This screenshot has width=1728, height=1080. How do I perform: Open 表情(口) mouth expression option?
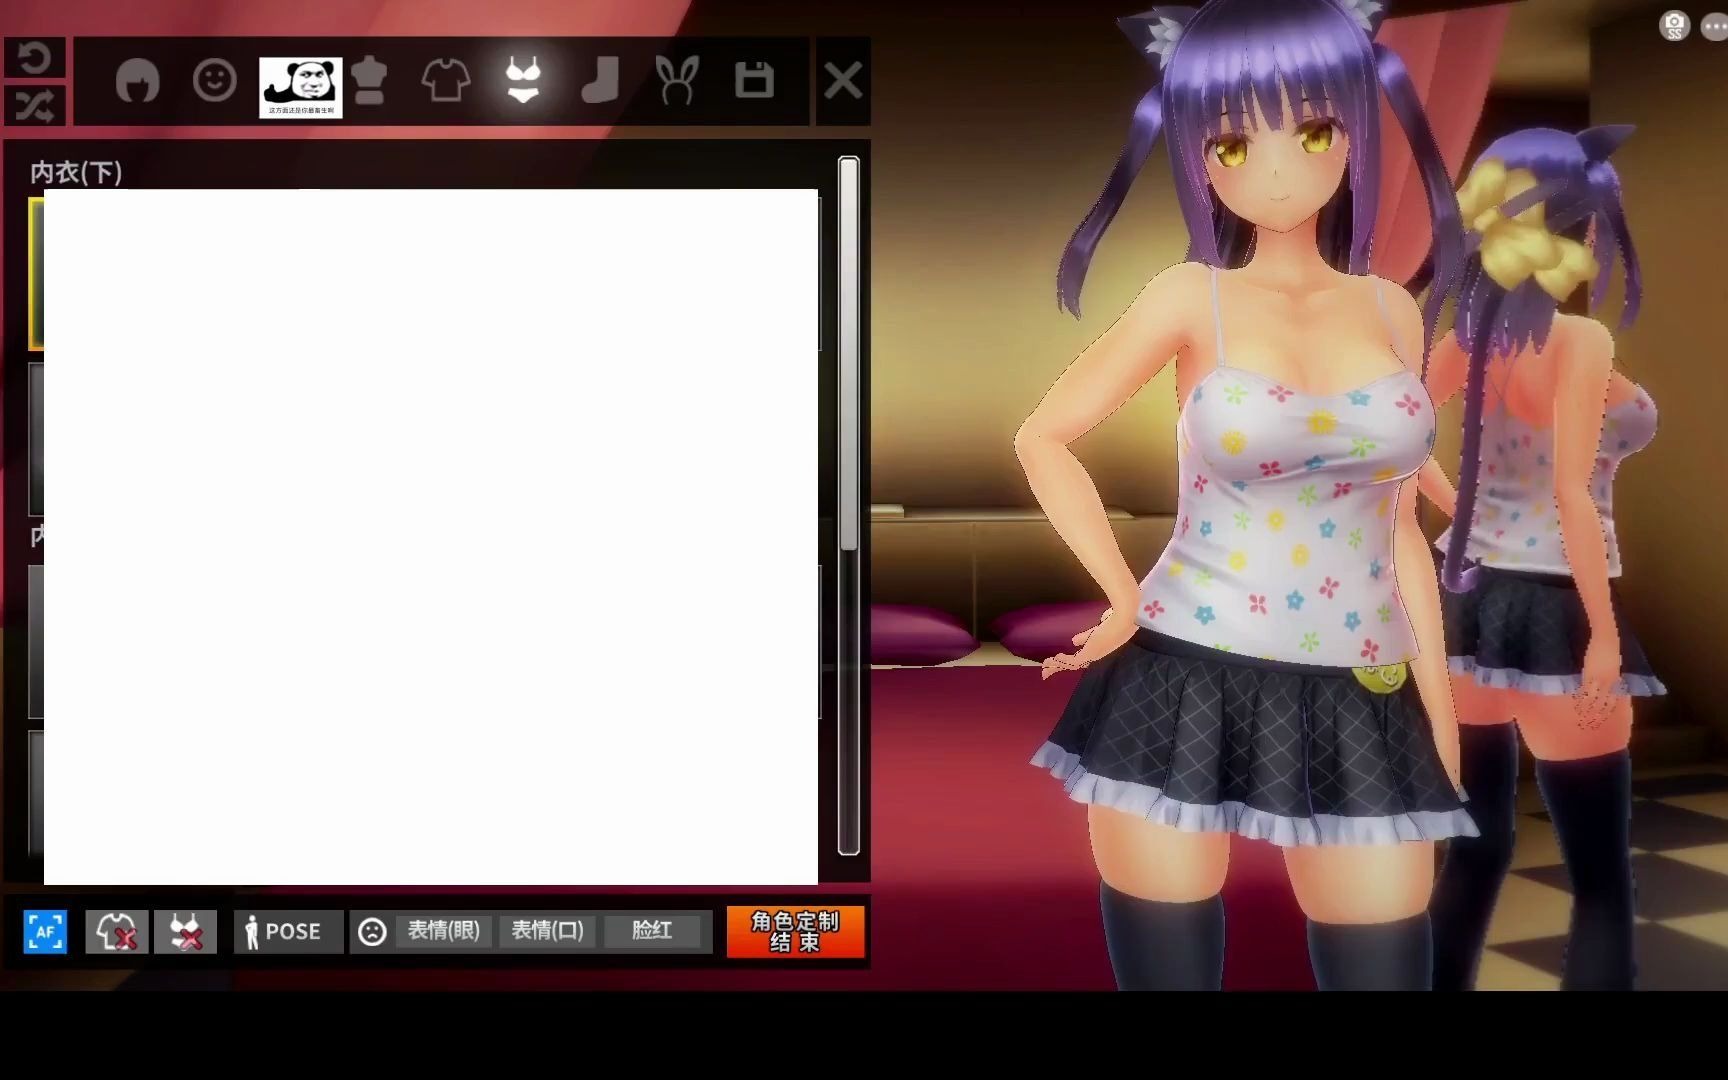[x=547, y=931]
